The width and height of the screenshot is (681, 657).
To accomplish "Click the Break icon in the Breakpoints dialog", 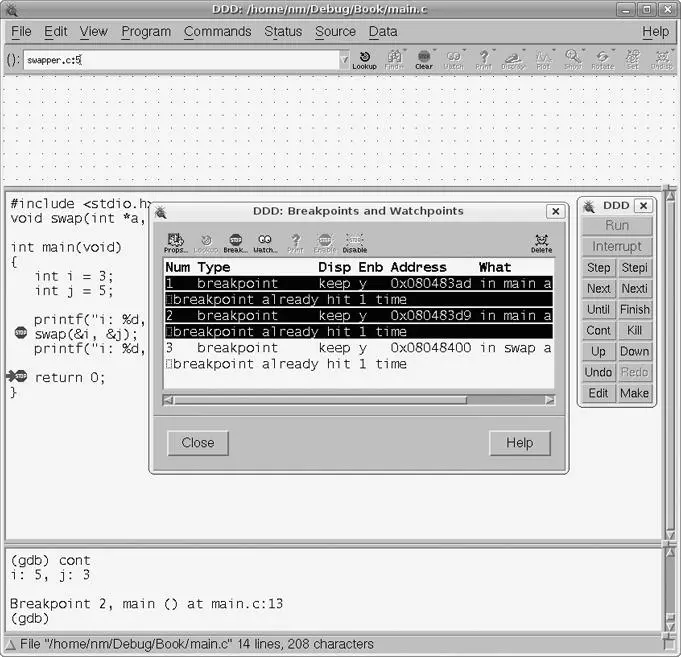I will 235,243.
